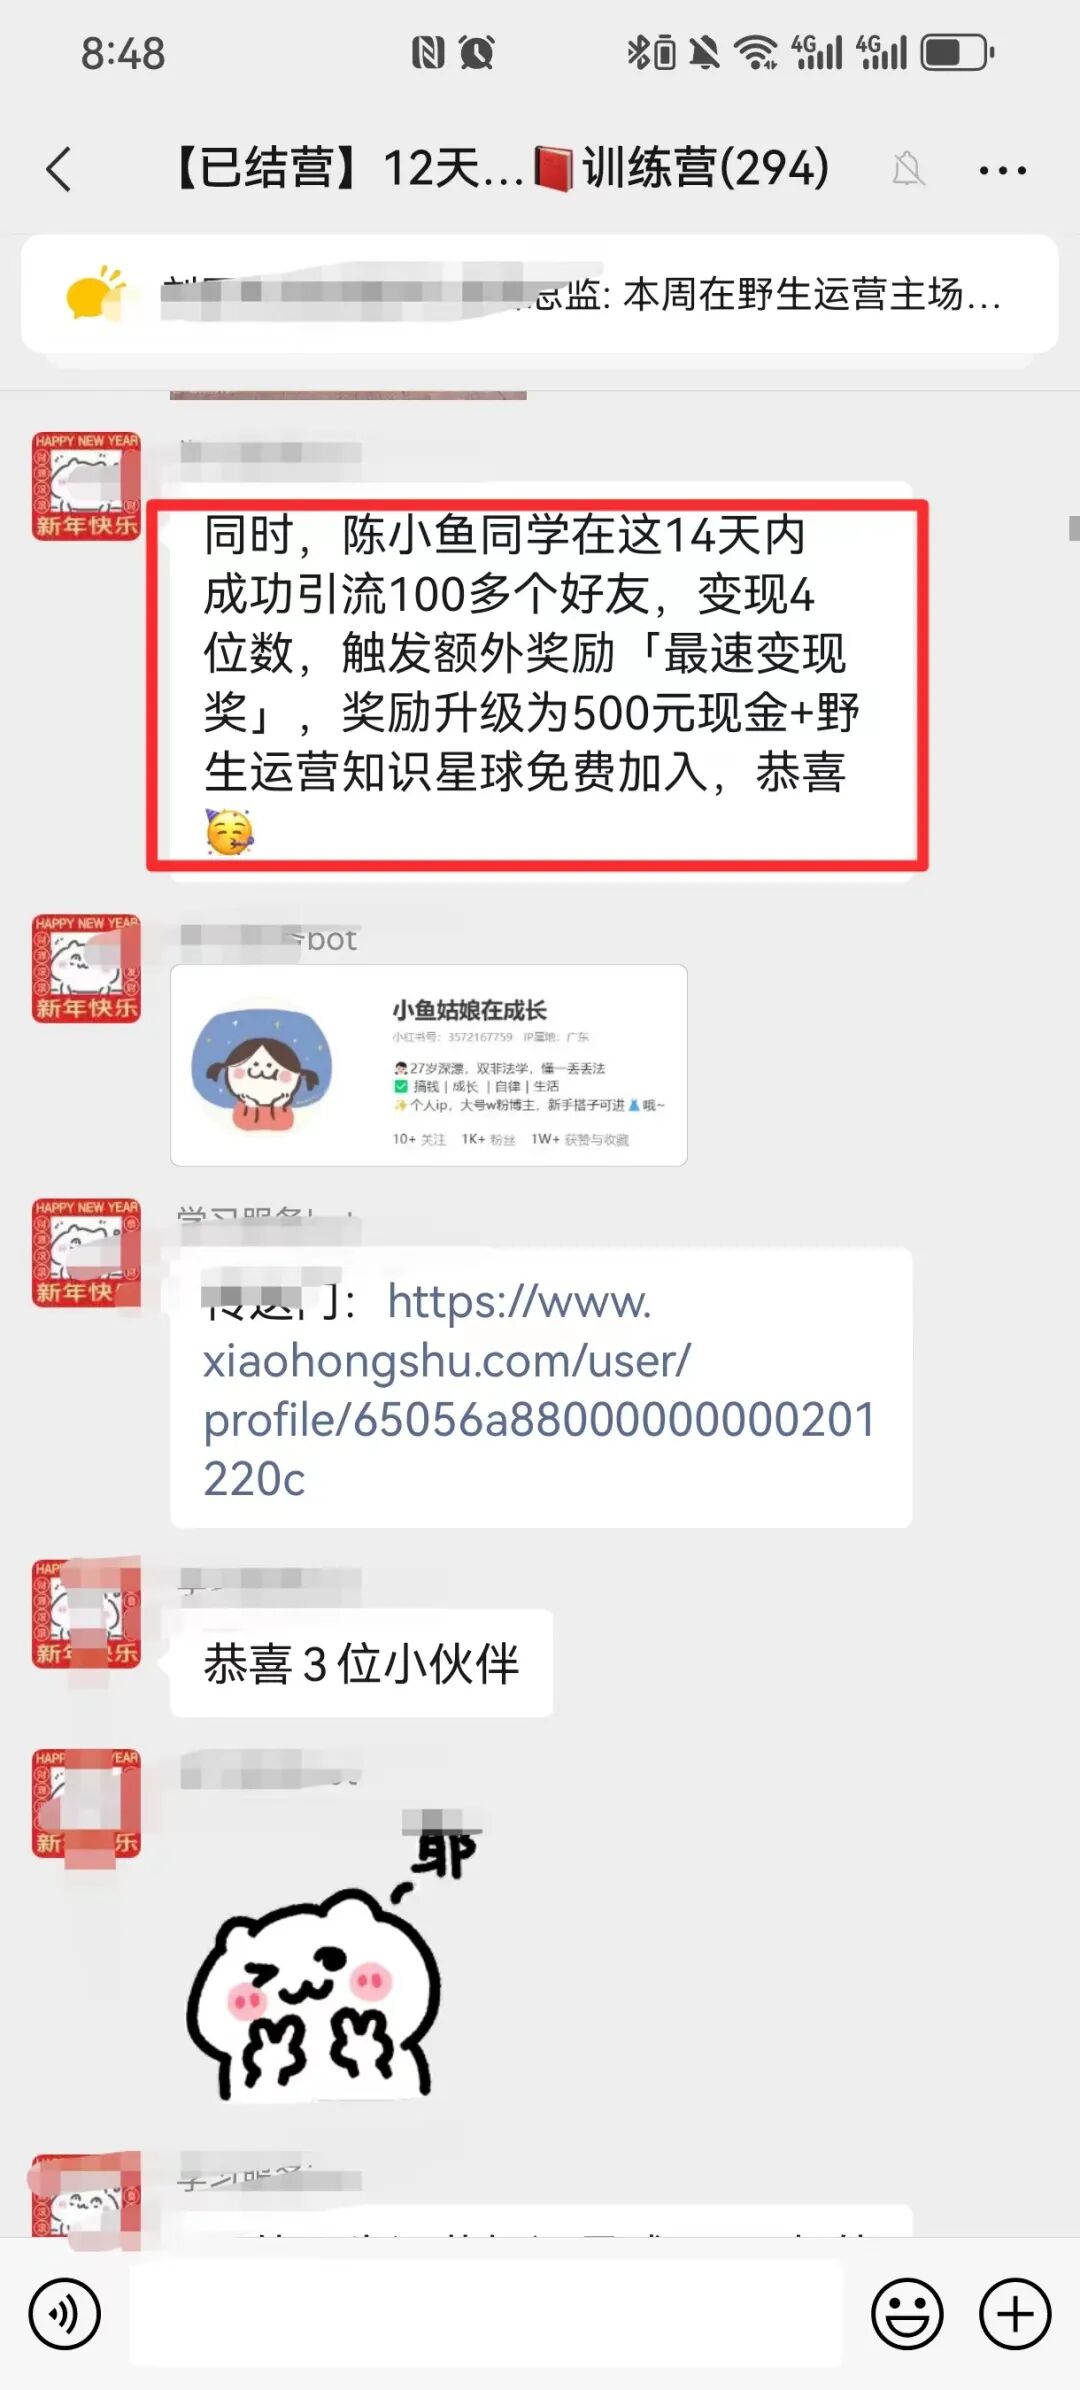The image size is (1080, 2390).
Task: Tap the highlighted 陈小鱼同学 reward message
Action: point(538,684)
